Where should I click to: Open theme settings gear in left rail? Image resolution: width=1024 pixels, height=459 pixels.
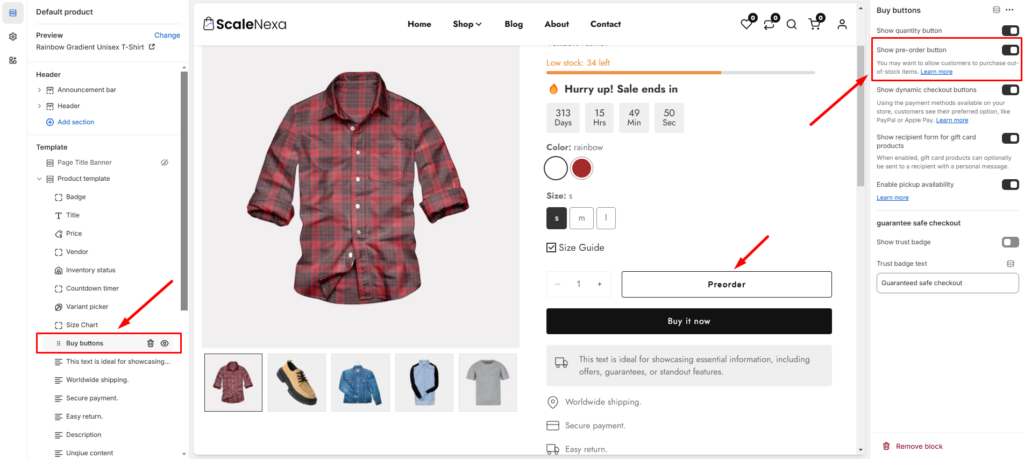tap(13, 37)
